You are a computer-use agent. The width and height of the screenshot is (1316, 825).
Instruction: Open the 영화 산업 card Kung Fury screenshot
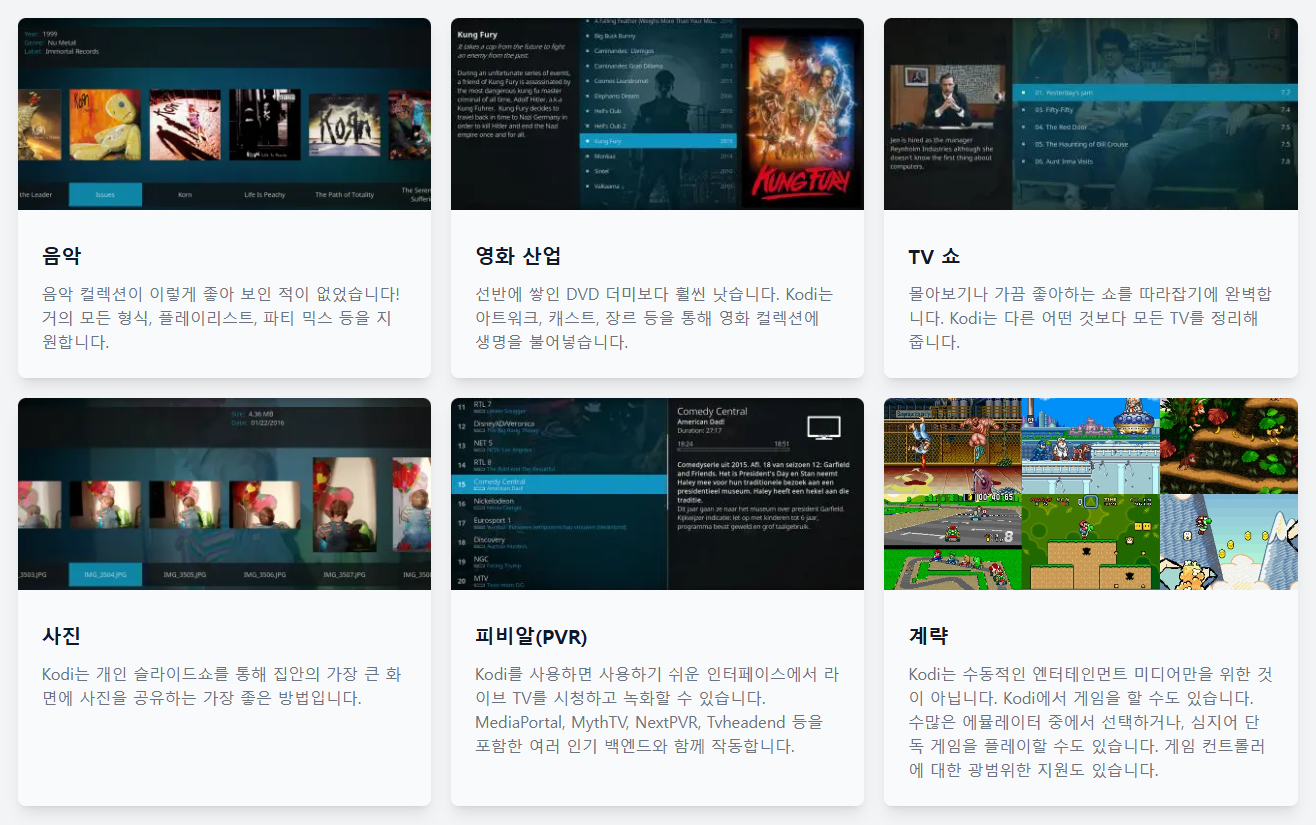pos(657,114)
